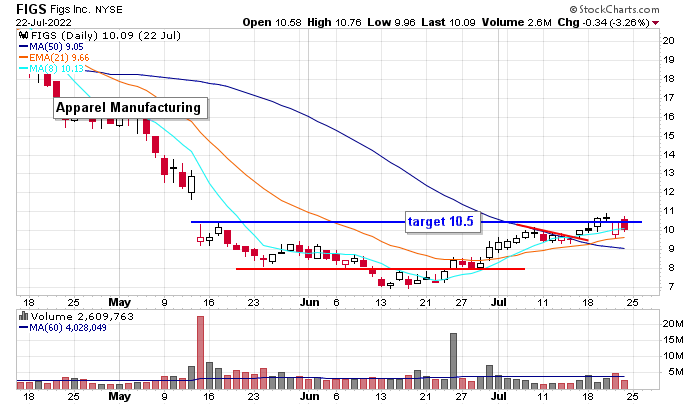Click the FIGS ticker symbol title
This screenshot has height=405, width=700.
coord(31,9)
